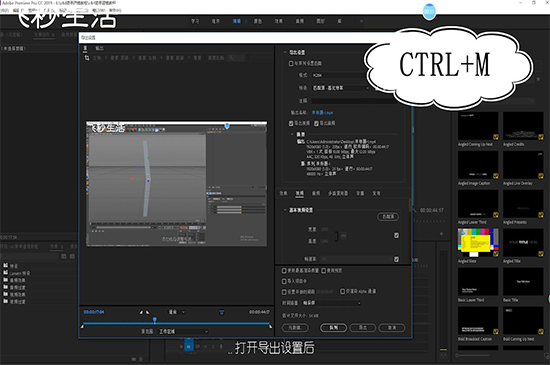Viewport: 550px width, 365px height.
Task: Click the Export button at dialog bottom
Action: click(363, 327)
